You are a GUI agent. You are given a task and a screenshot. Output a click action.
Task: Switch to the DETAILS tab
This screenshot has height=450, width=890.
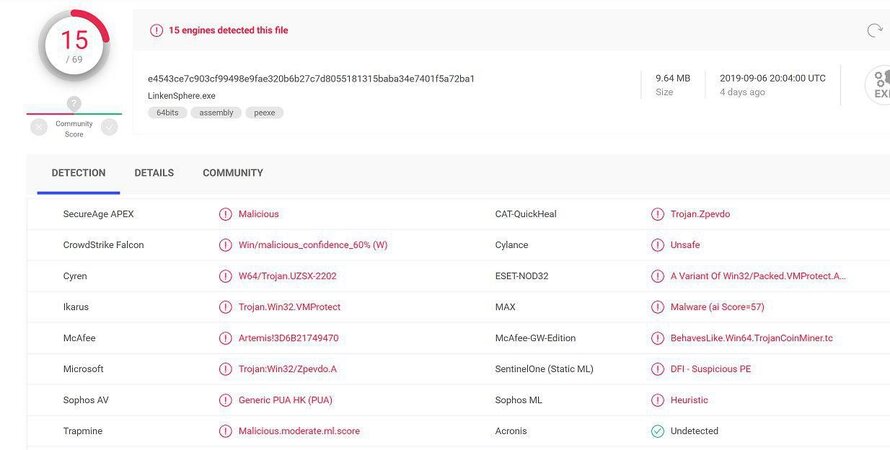tap(154, 173)
